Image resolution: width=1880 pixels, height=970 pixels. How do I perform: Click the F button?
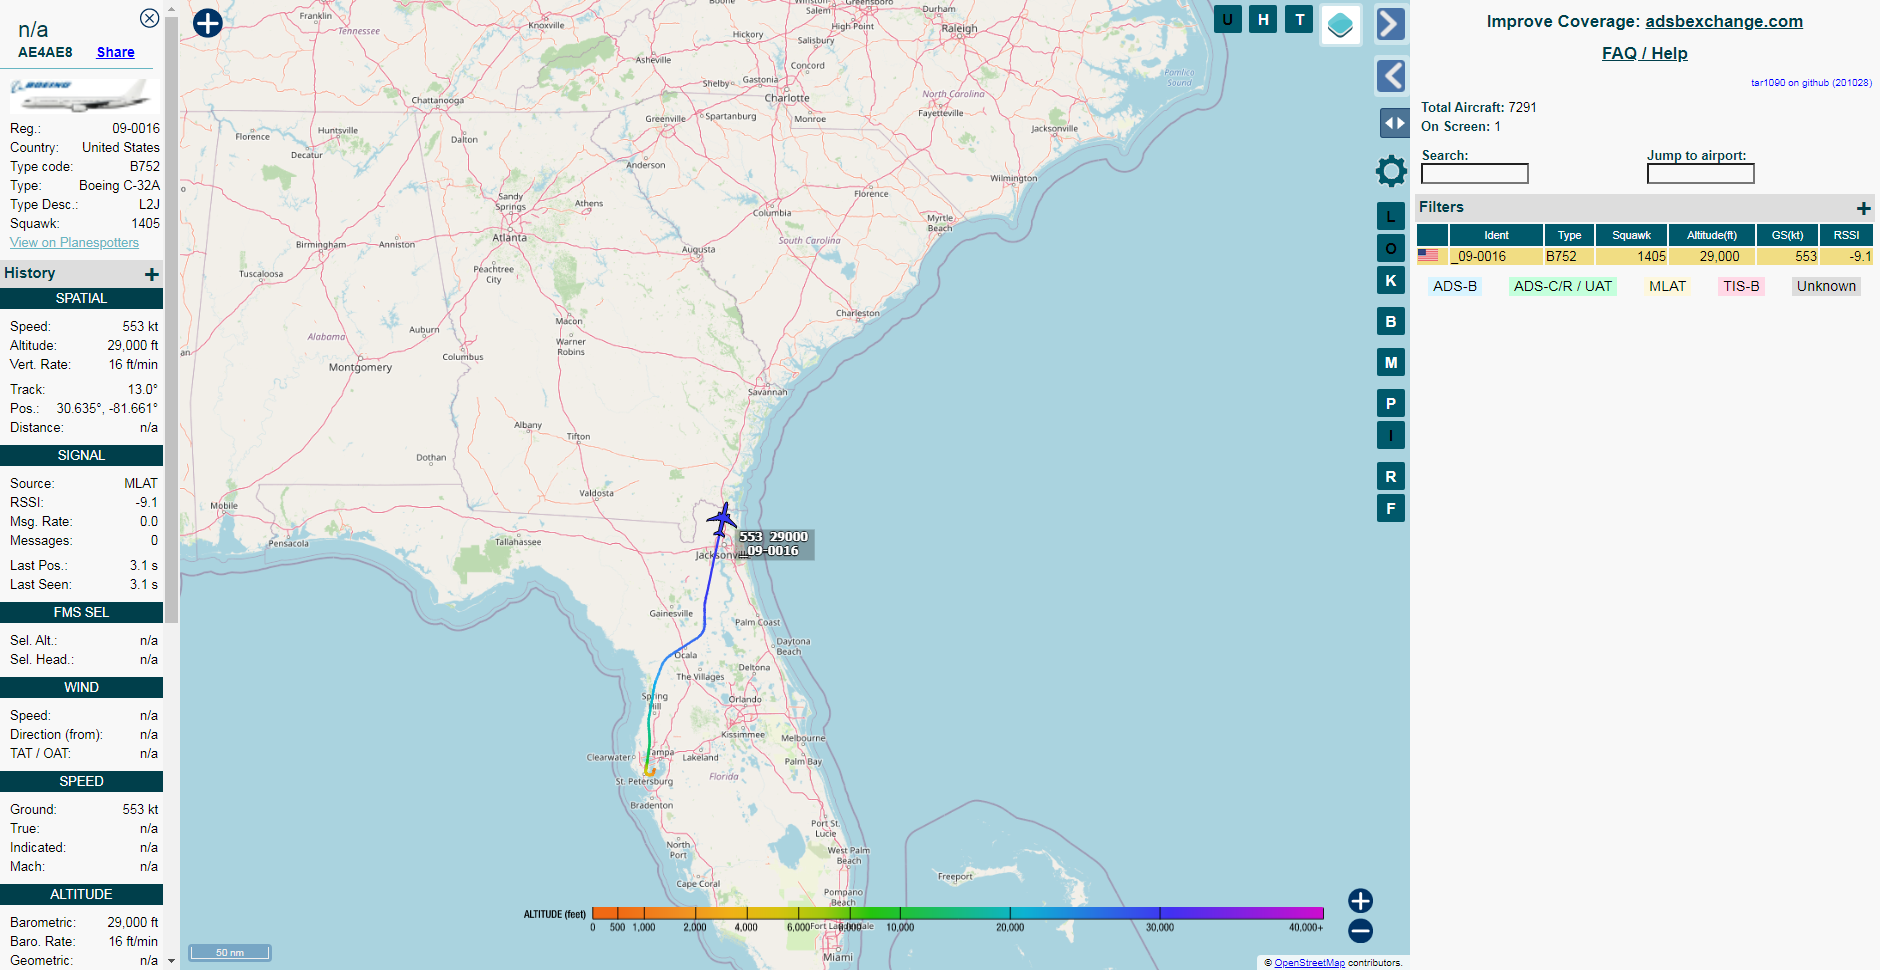pos(1391,508)
